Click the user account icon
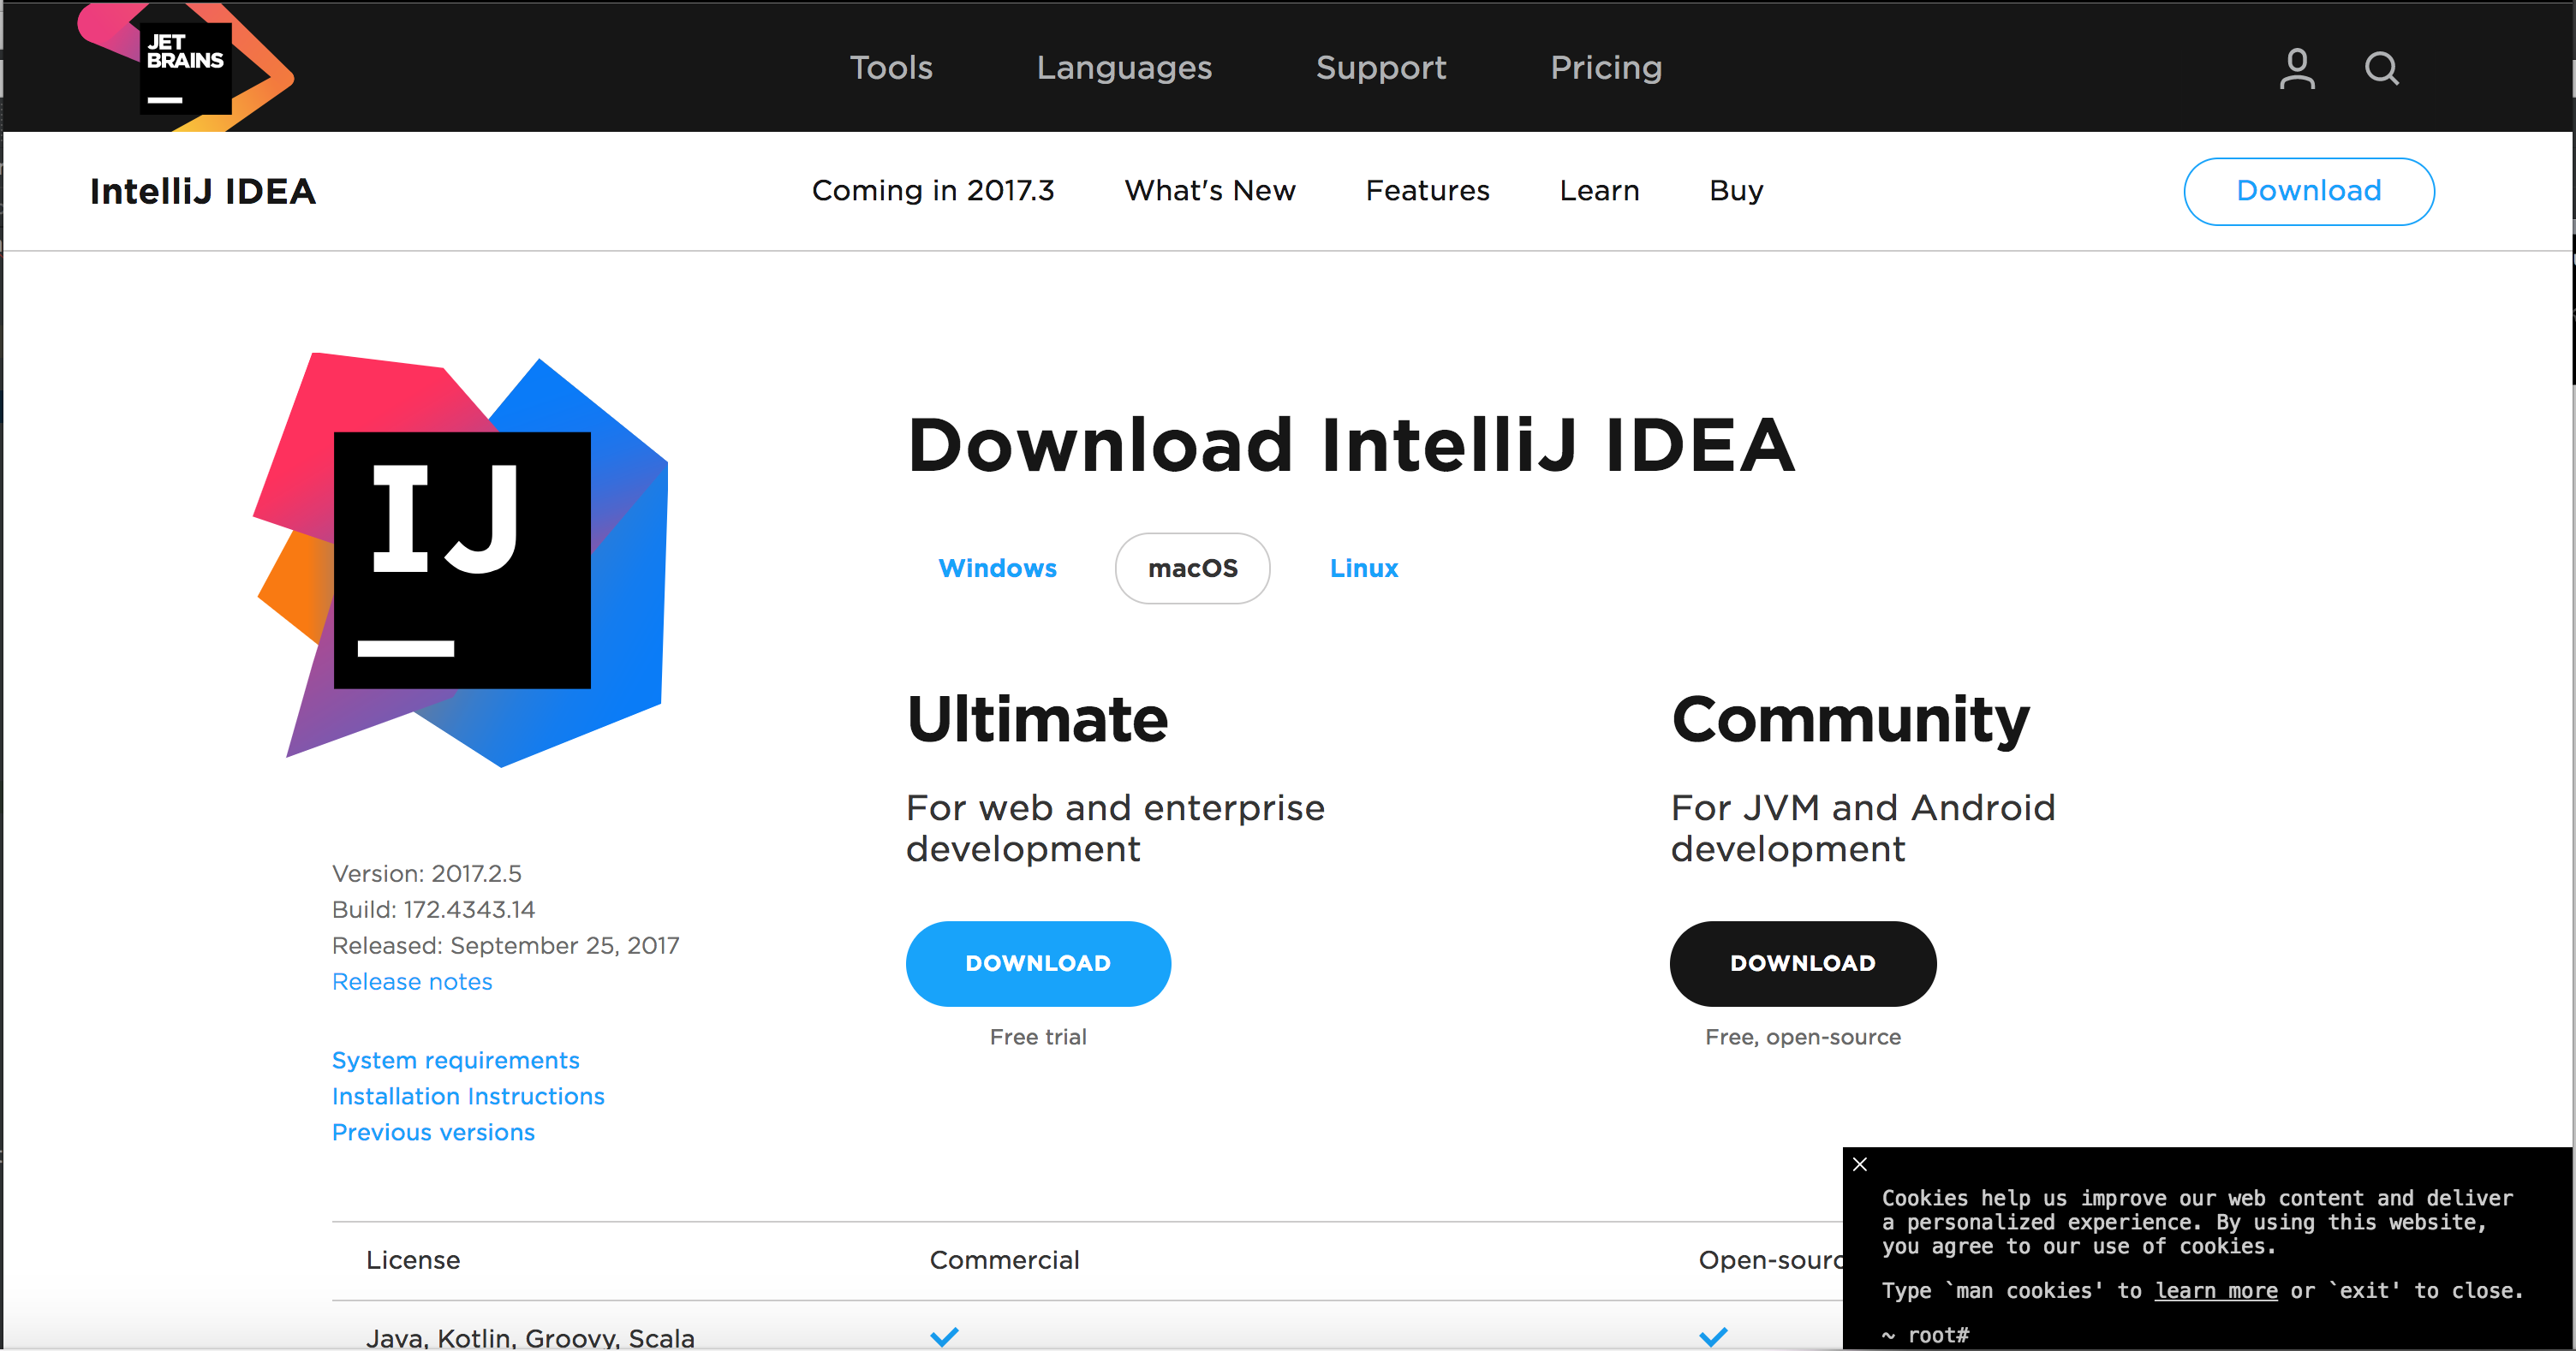This screenshot has height=1351, width=2576. point(2296,67)
